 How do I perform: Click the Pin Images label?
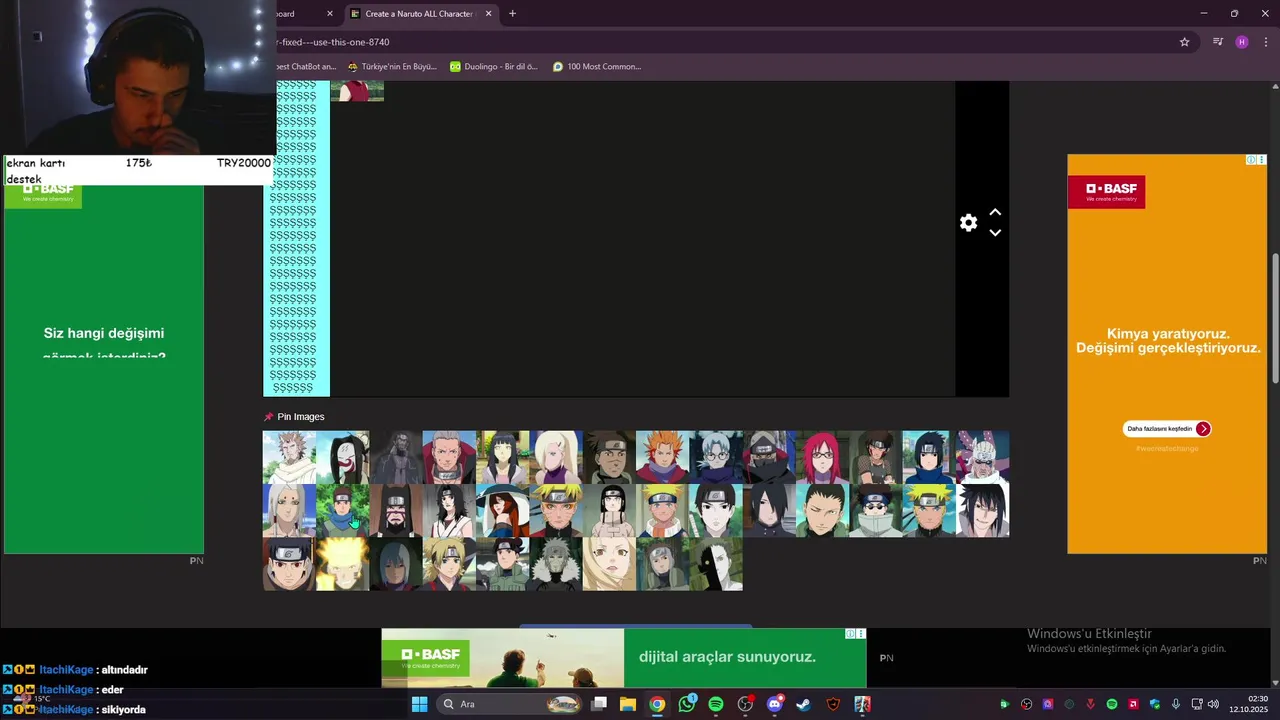(301, 417)
